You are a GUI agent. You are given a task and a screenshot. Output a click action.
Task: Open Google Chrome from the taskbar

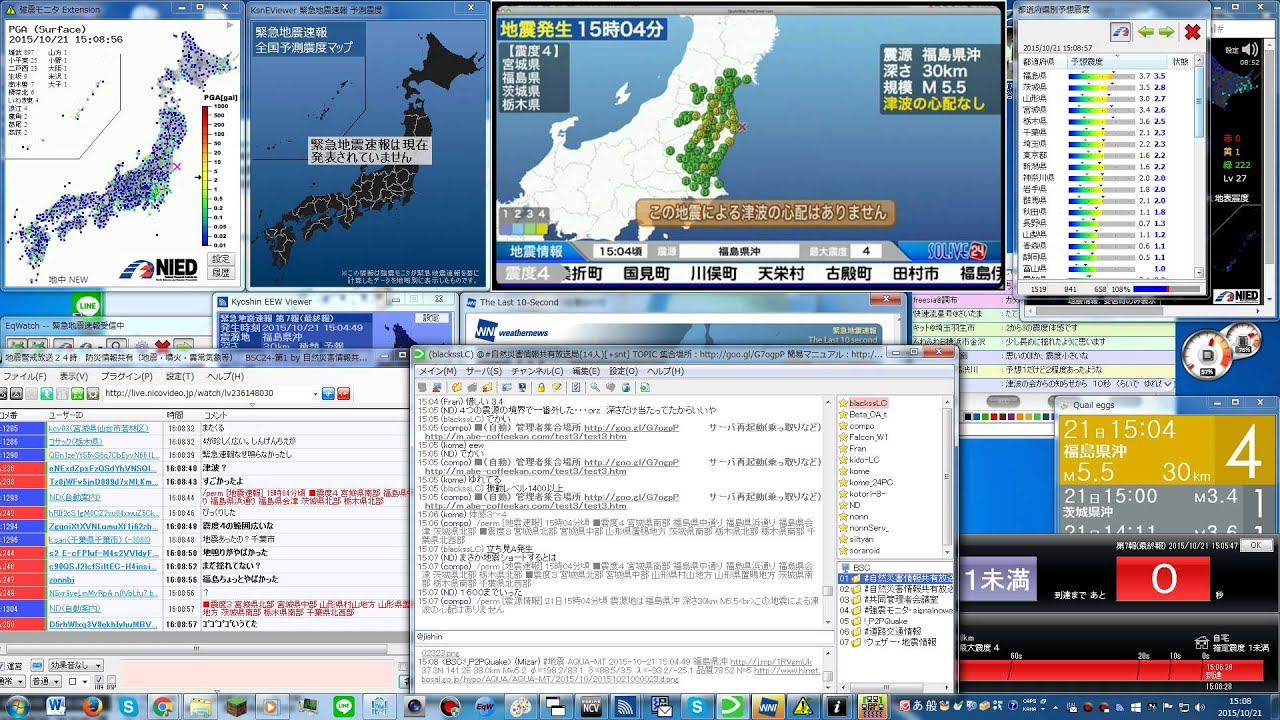click(163, 707)
